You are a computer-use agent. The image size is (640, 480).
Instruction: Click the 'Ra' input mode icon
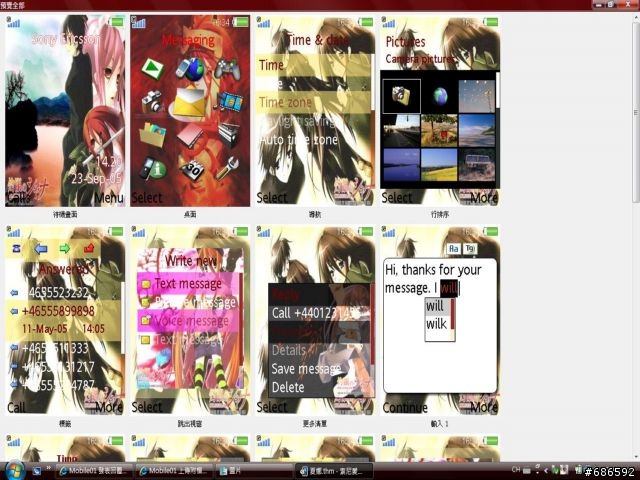(453, 249)
